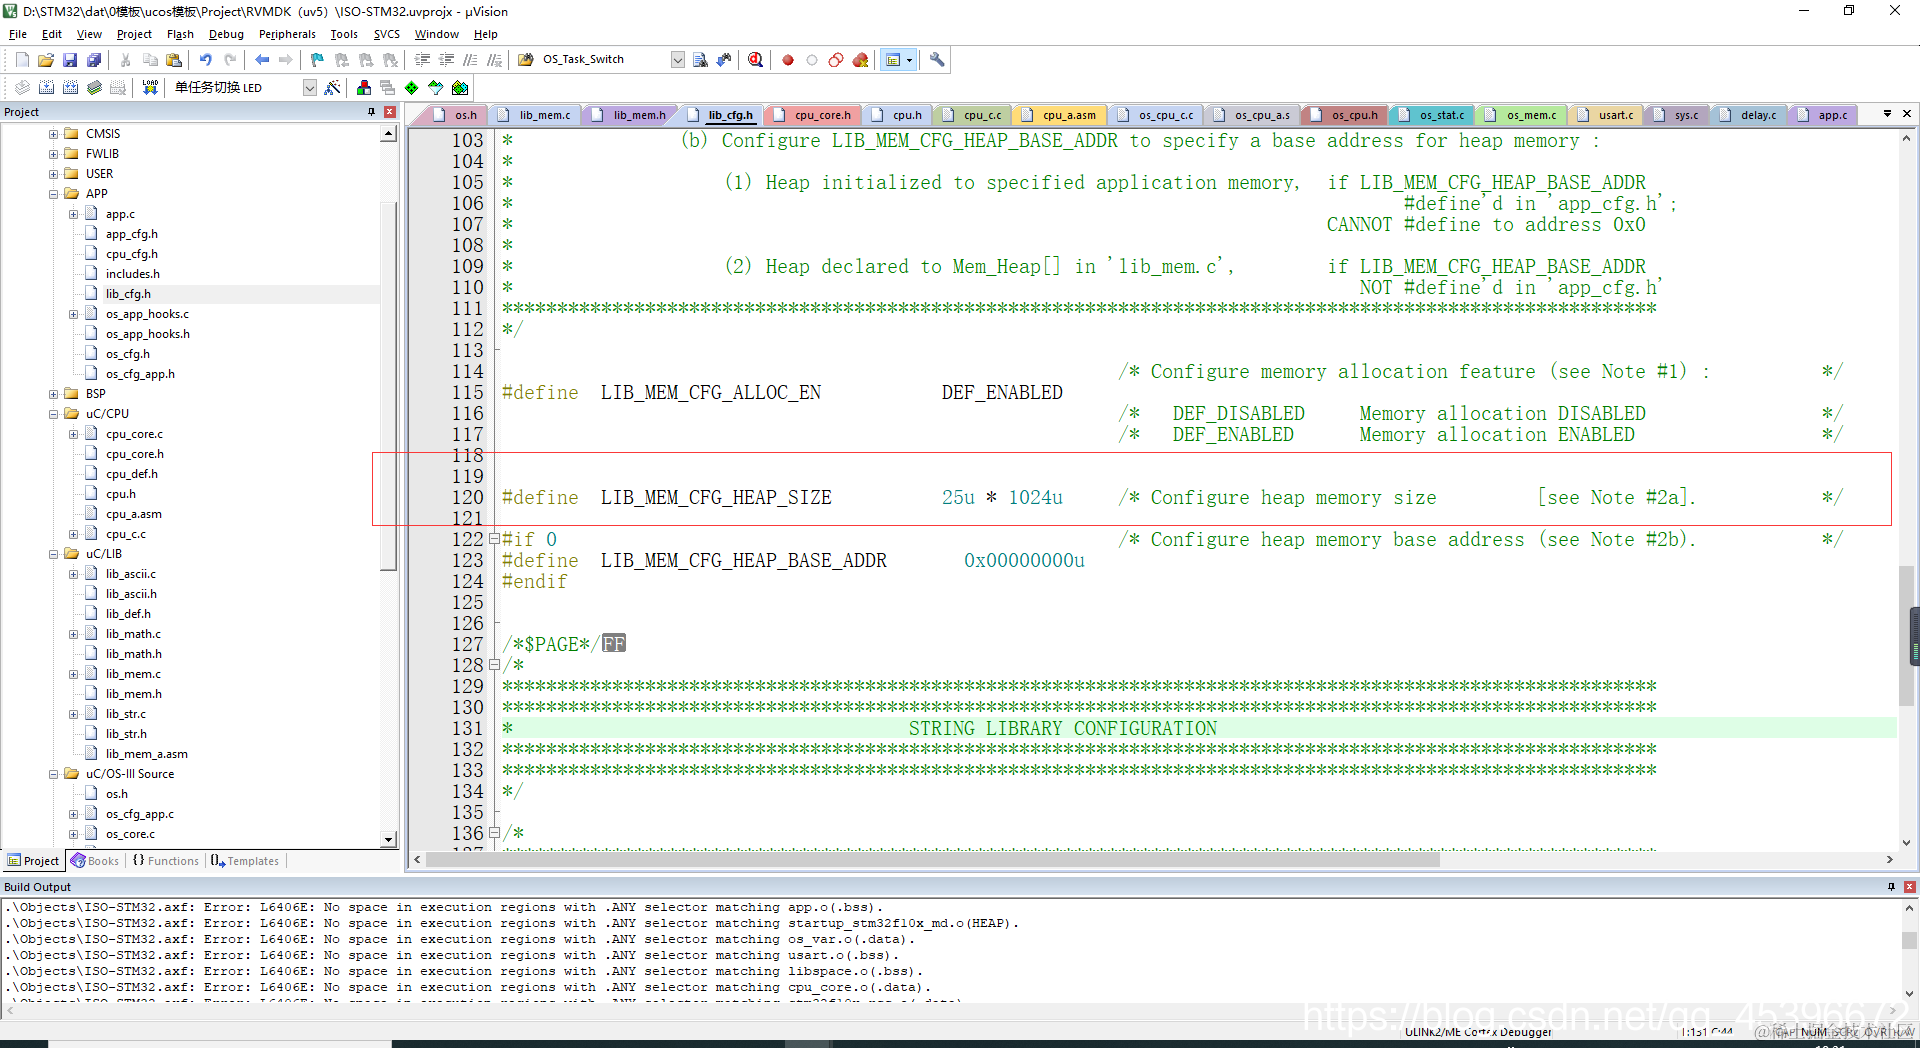Download code to flash with LOAD

tap(150, 88)
